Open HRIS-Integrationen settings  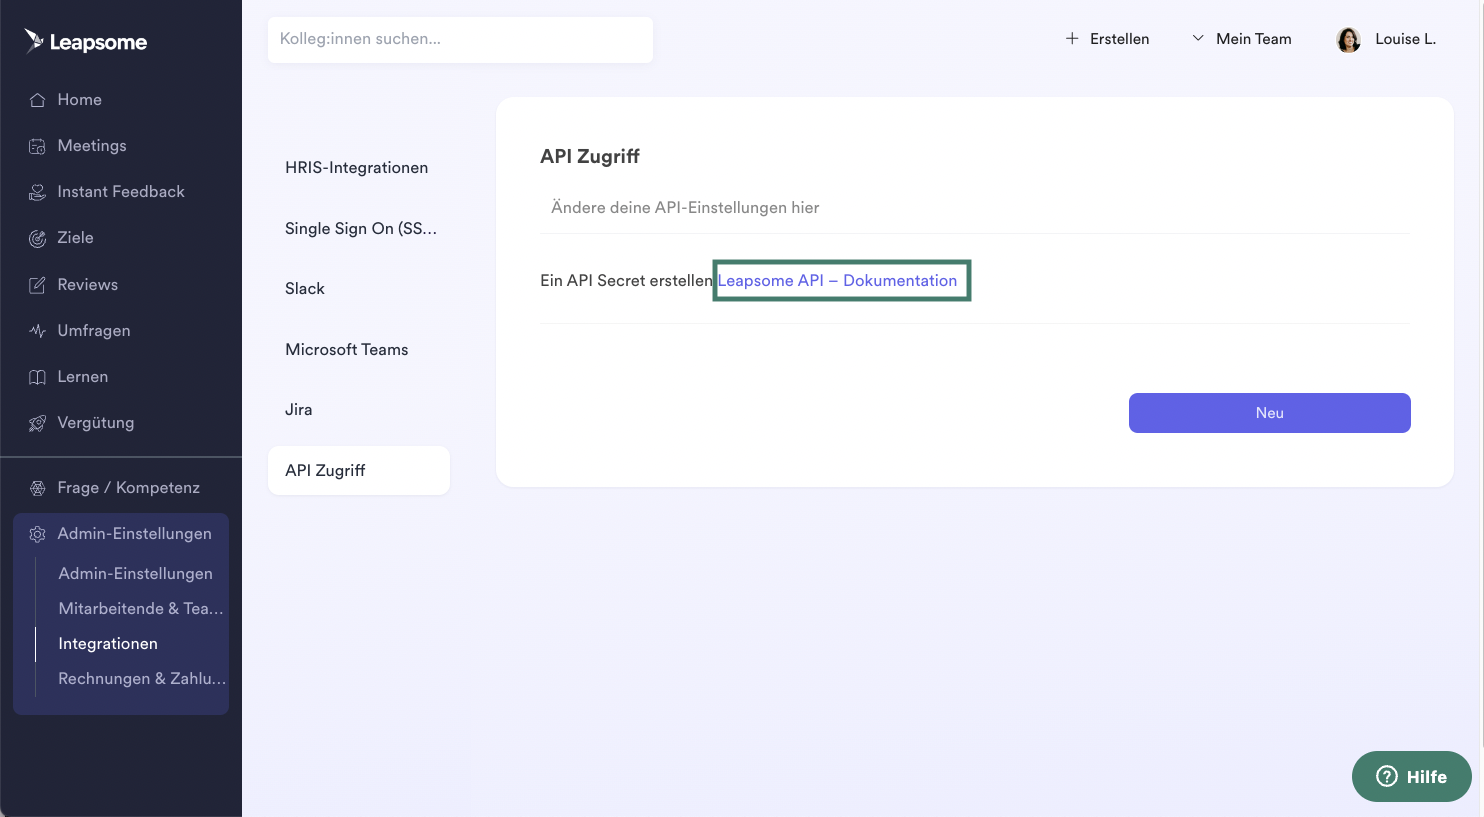point(357,168)
